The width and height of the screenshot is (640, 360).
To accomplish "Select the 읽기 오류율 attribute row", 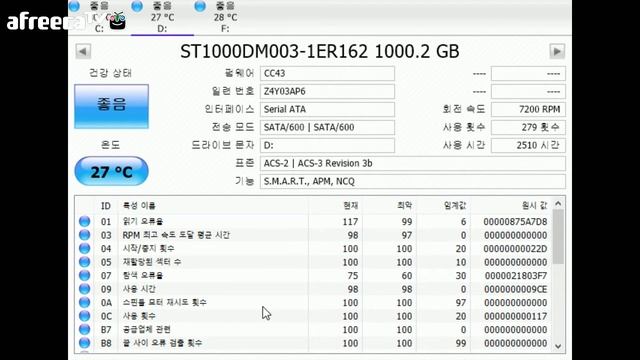I will pos(313,221).
